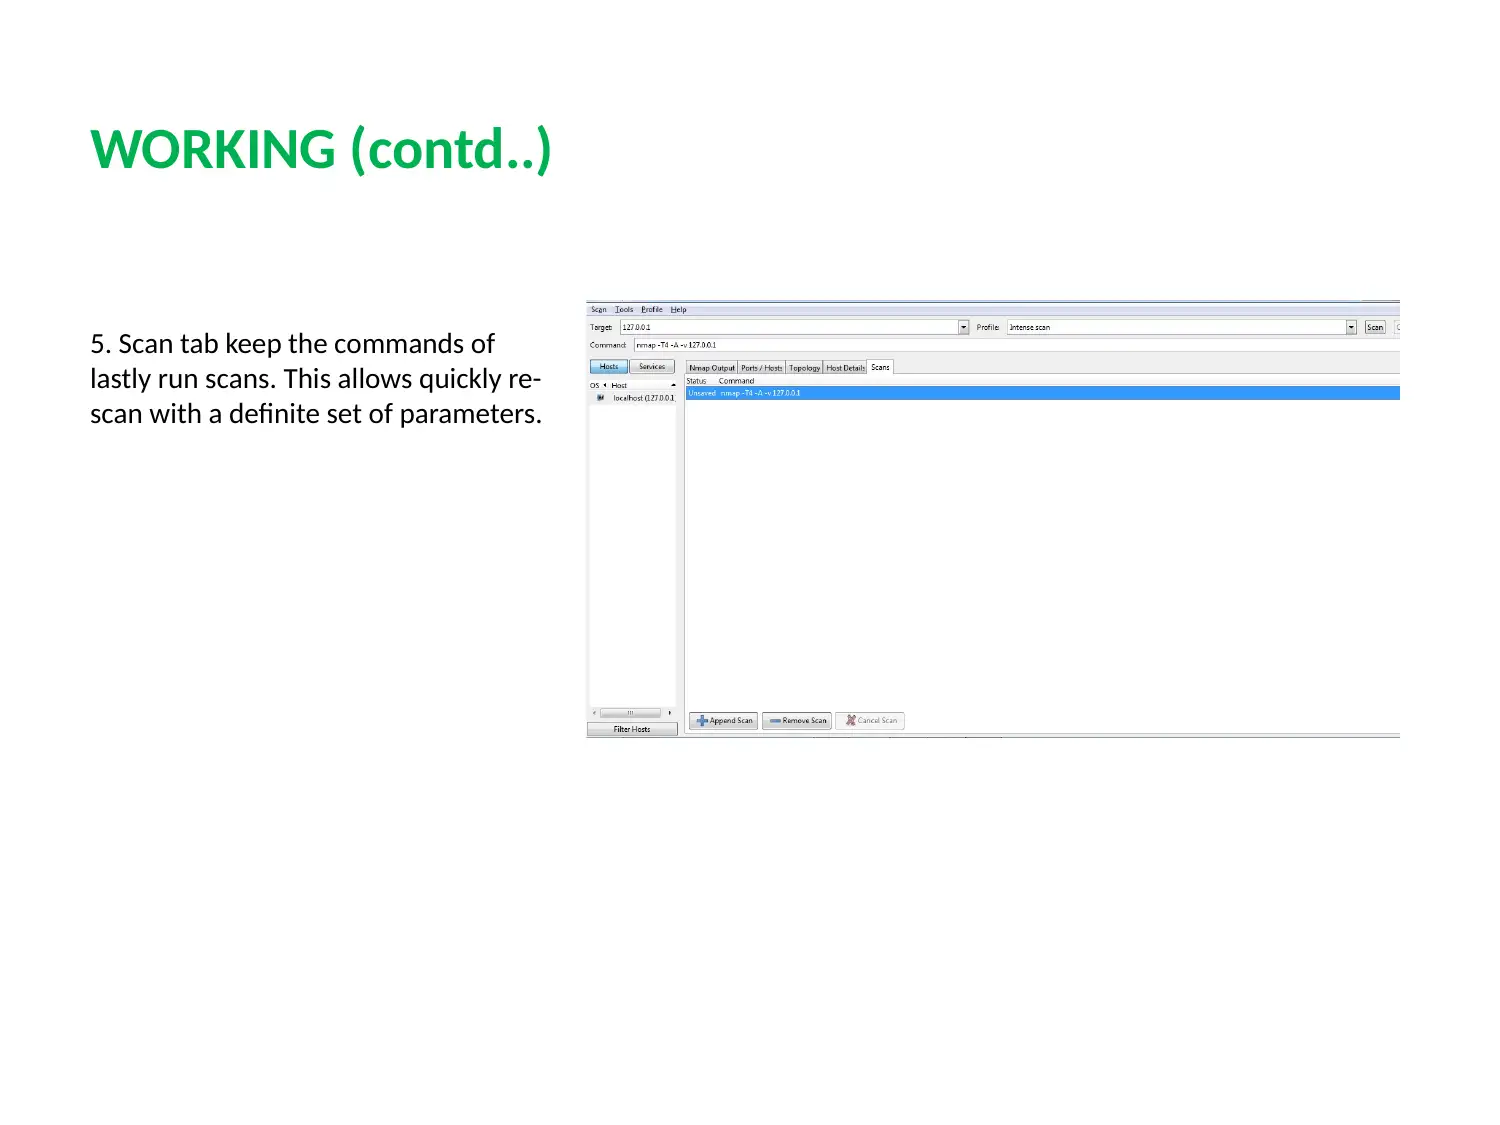This screenshot has height=1125, width=1500.
Task: Switch to the Topology tab
Action: pos(805,368)
